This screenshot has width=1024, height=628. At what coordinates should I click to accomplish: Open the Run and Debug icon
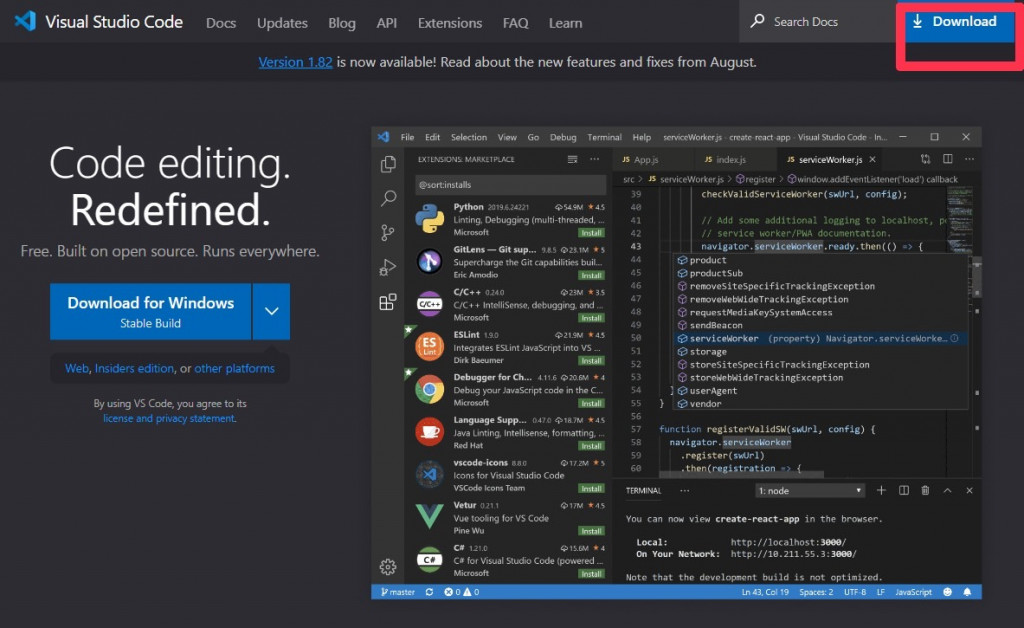pos(388,267)
